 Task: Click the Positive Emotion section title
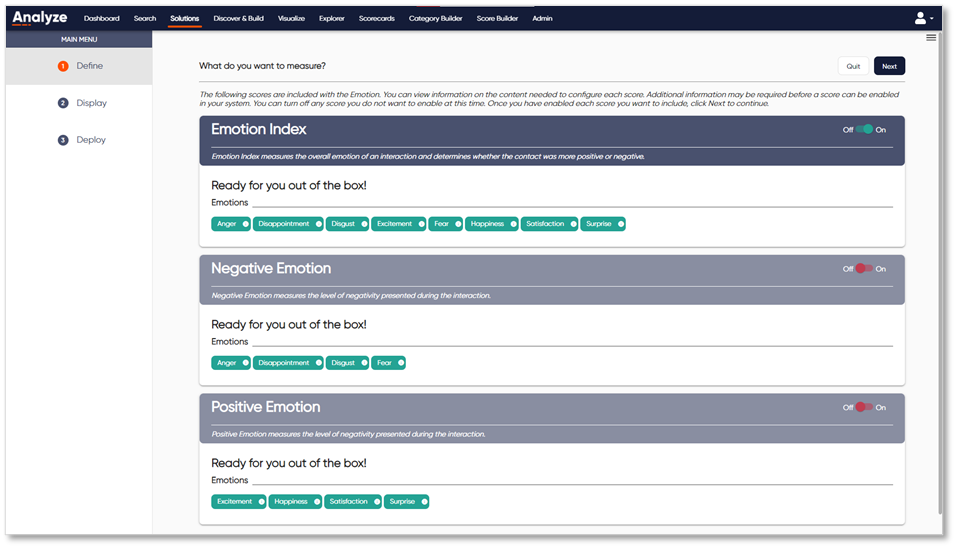point(265,407)
